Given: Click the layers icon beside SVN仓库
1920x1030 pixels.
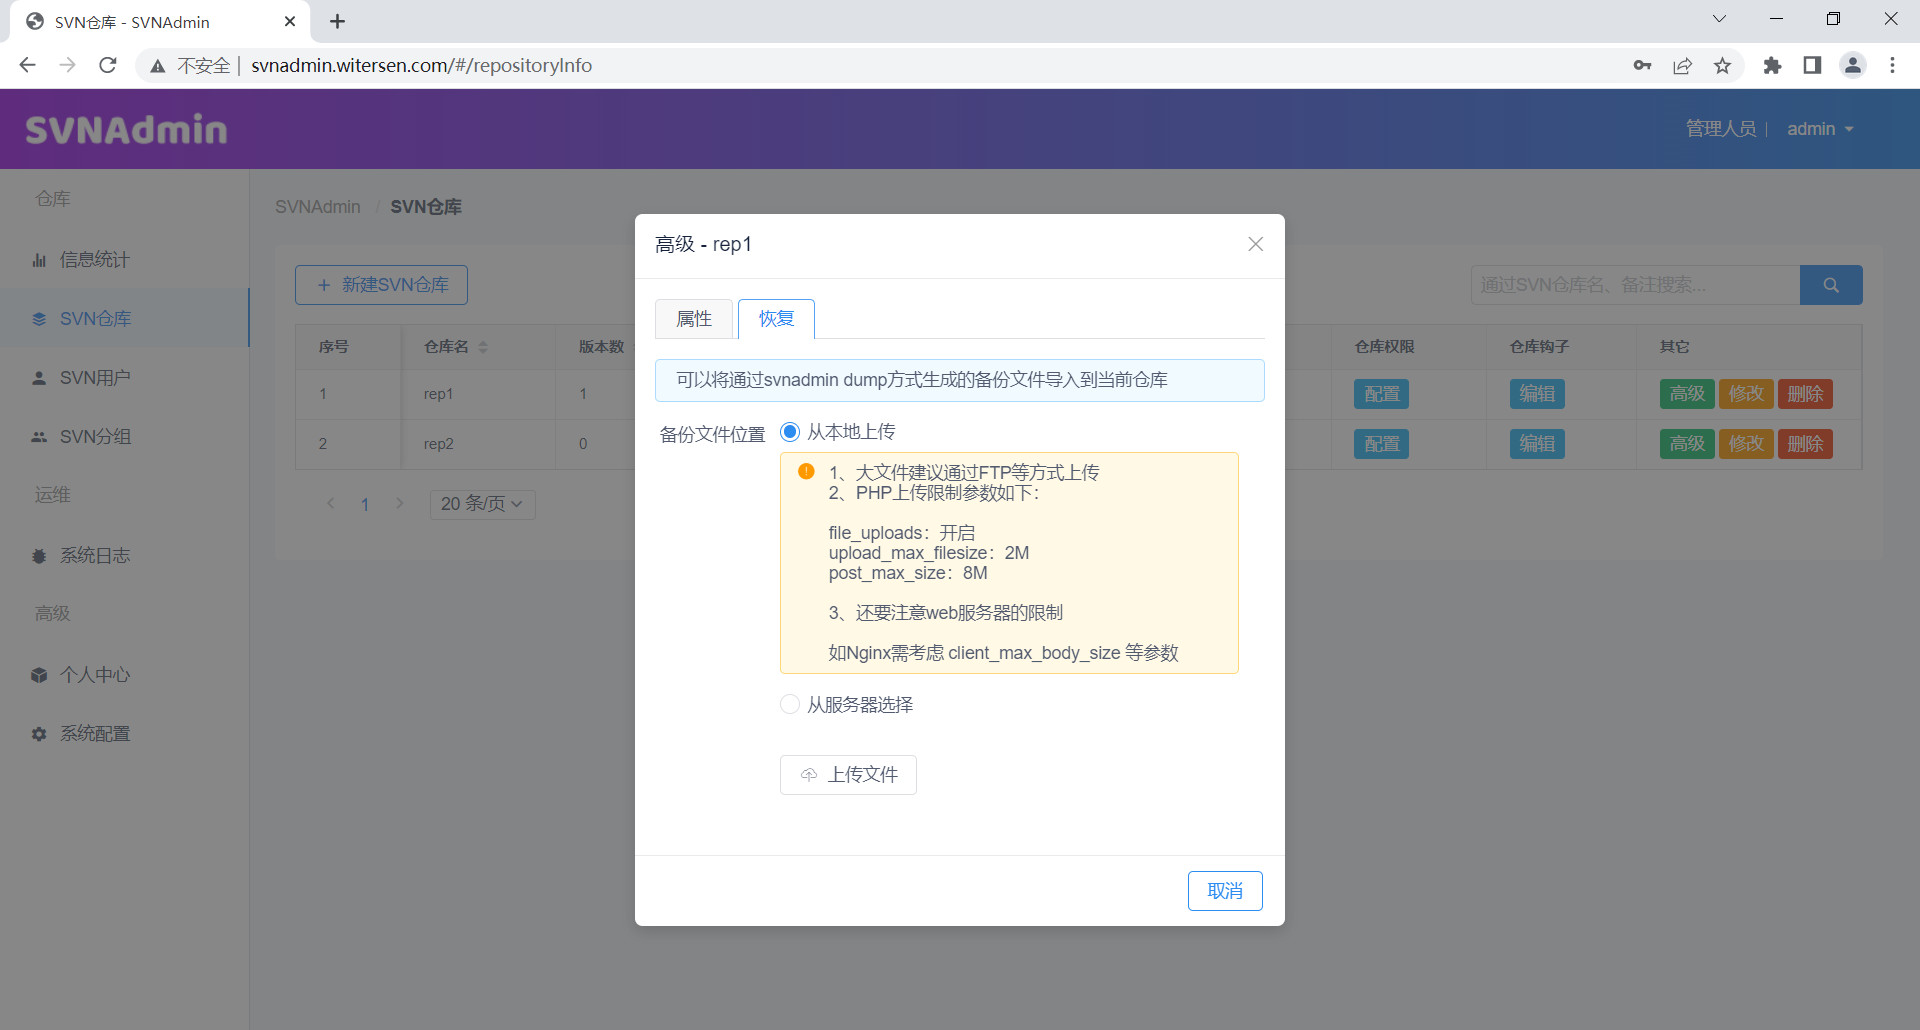Looking at the screenshot, I should coord(39,319).
